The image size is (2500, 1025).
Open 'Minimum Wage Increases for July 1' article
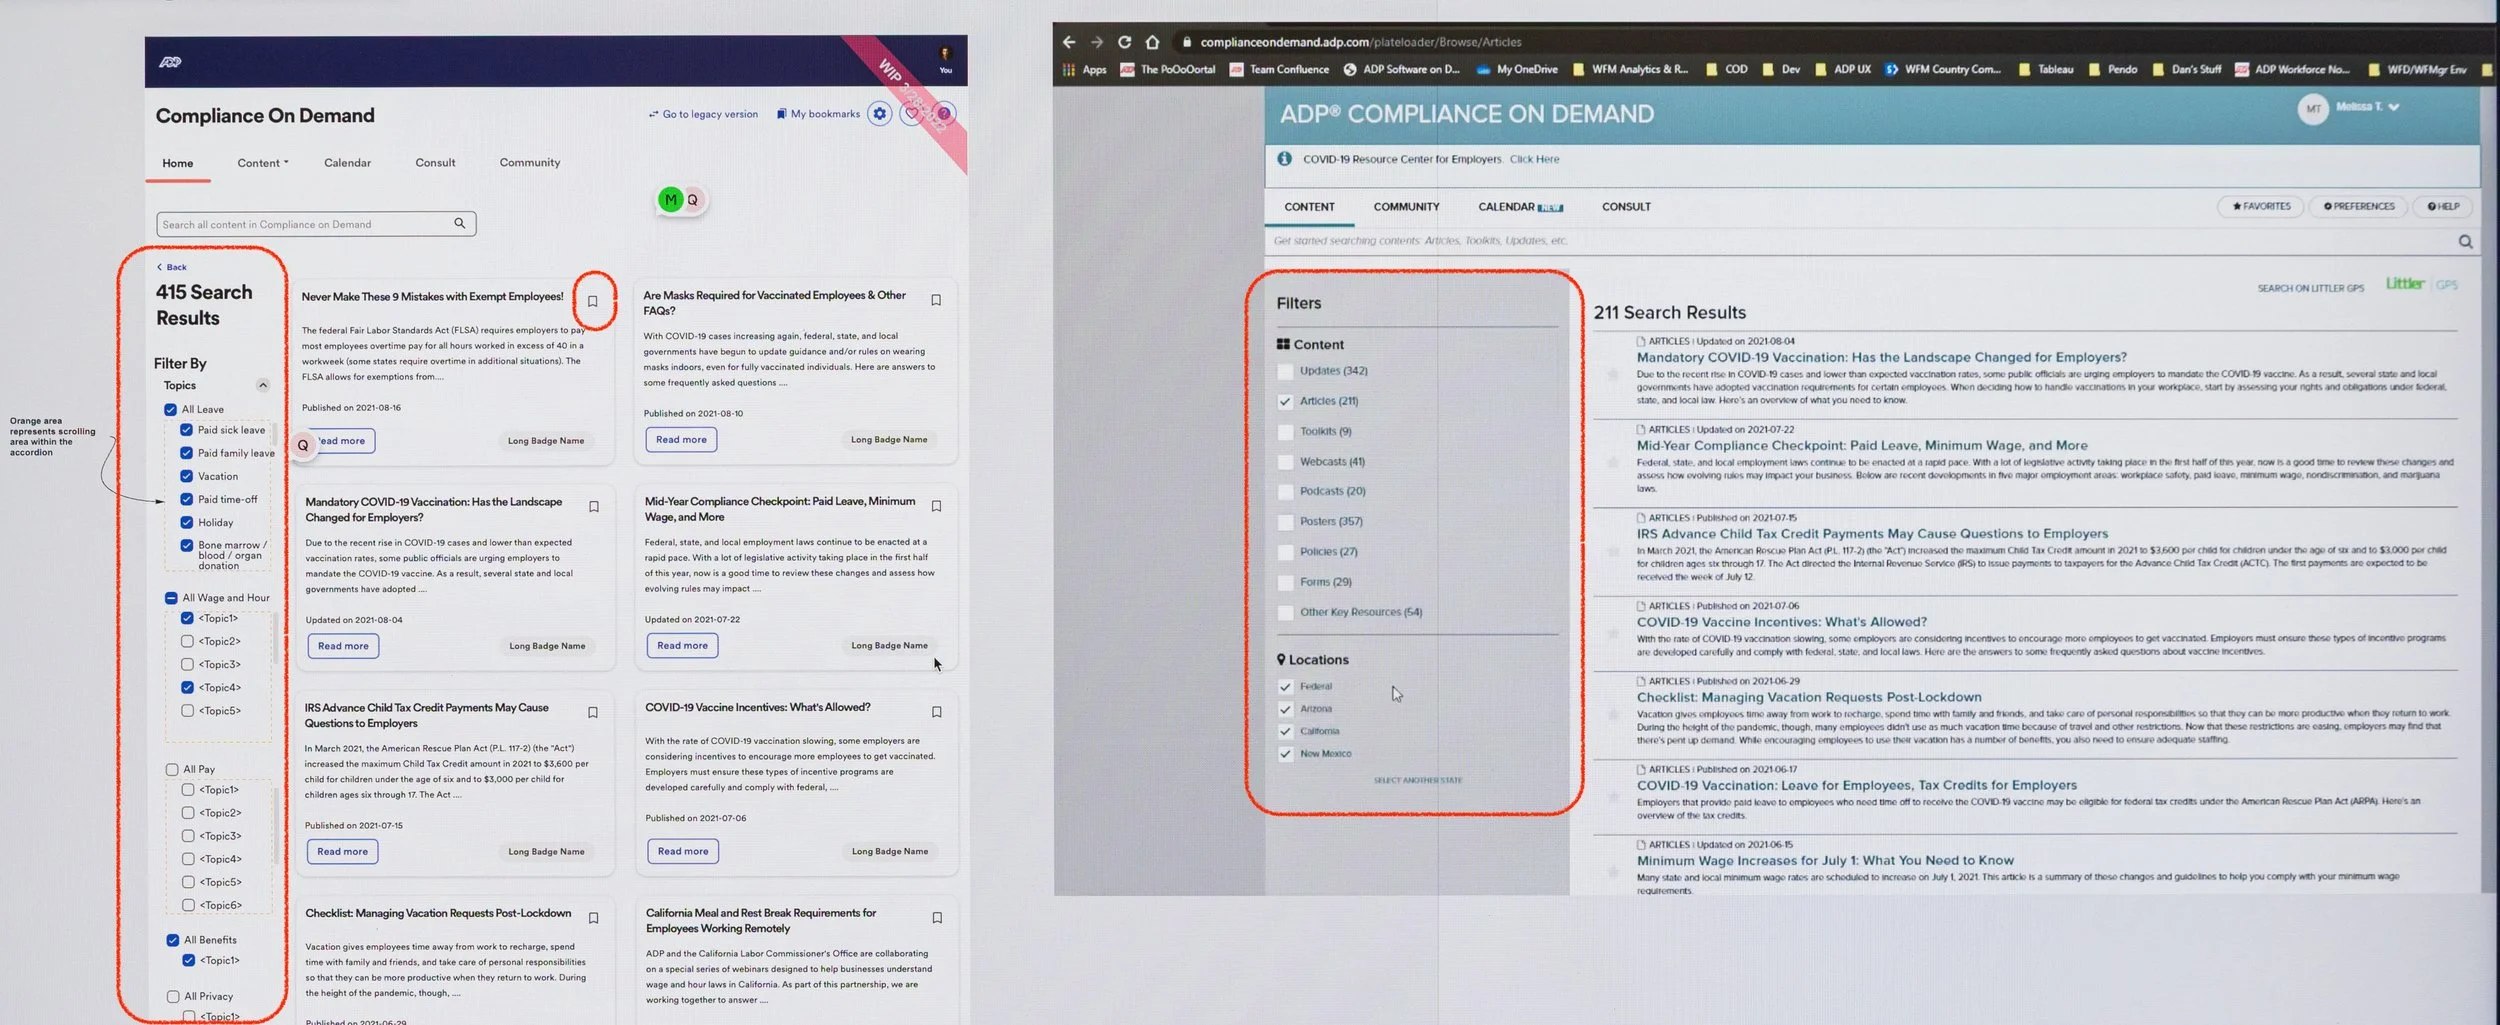point(1825,861)
